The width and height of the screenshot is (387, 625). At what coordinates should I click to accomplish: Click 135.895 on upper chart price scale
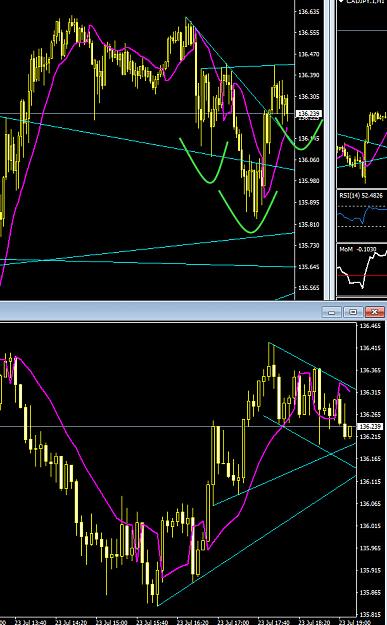tap(309, 202)
